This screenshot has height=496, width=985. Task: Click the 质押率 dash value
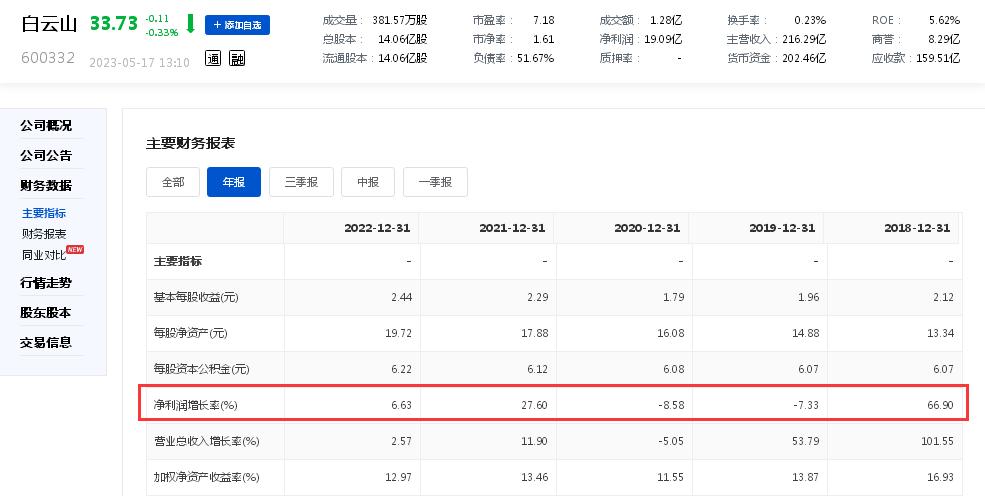coord(680,58)
